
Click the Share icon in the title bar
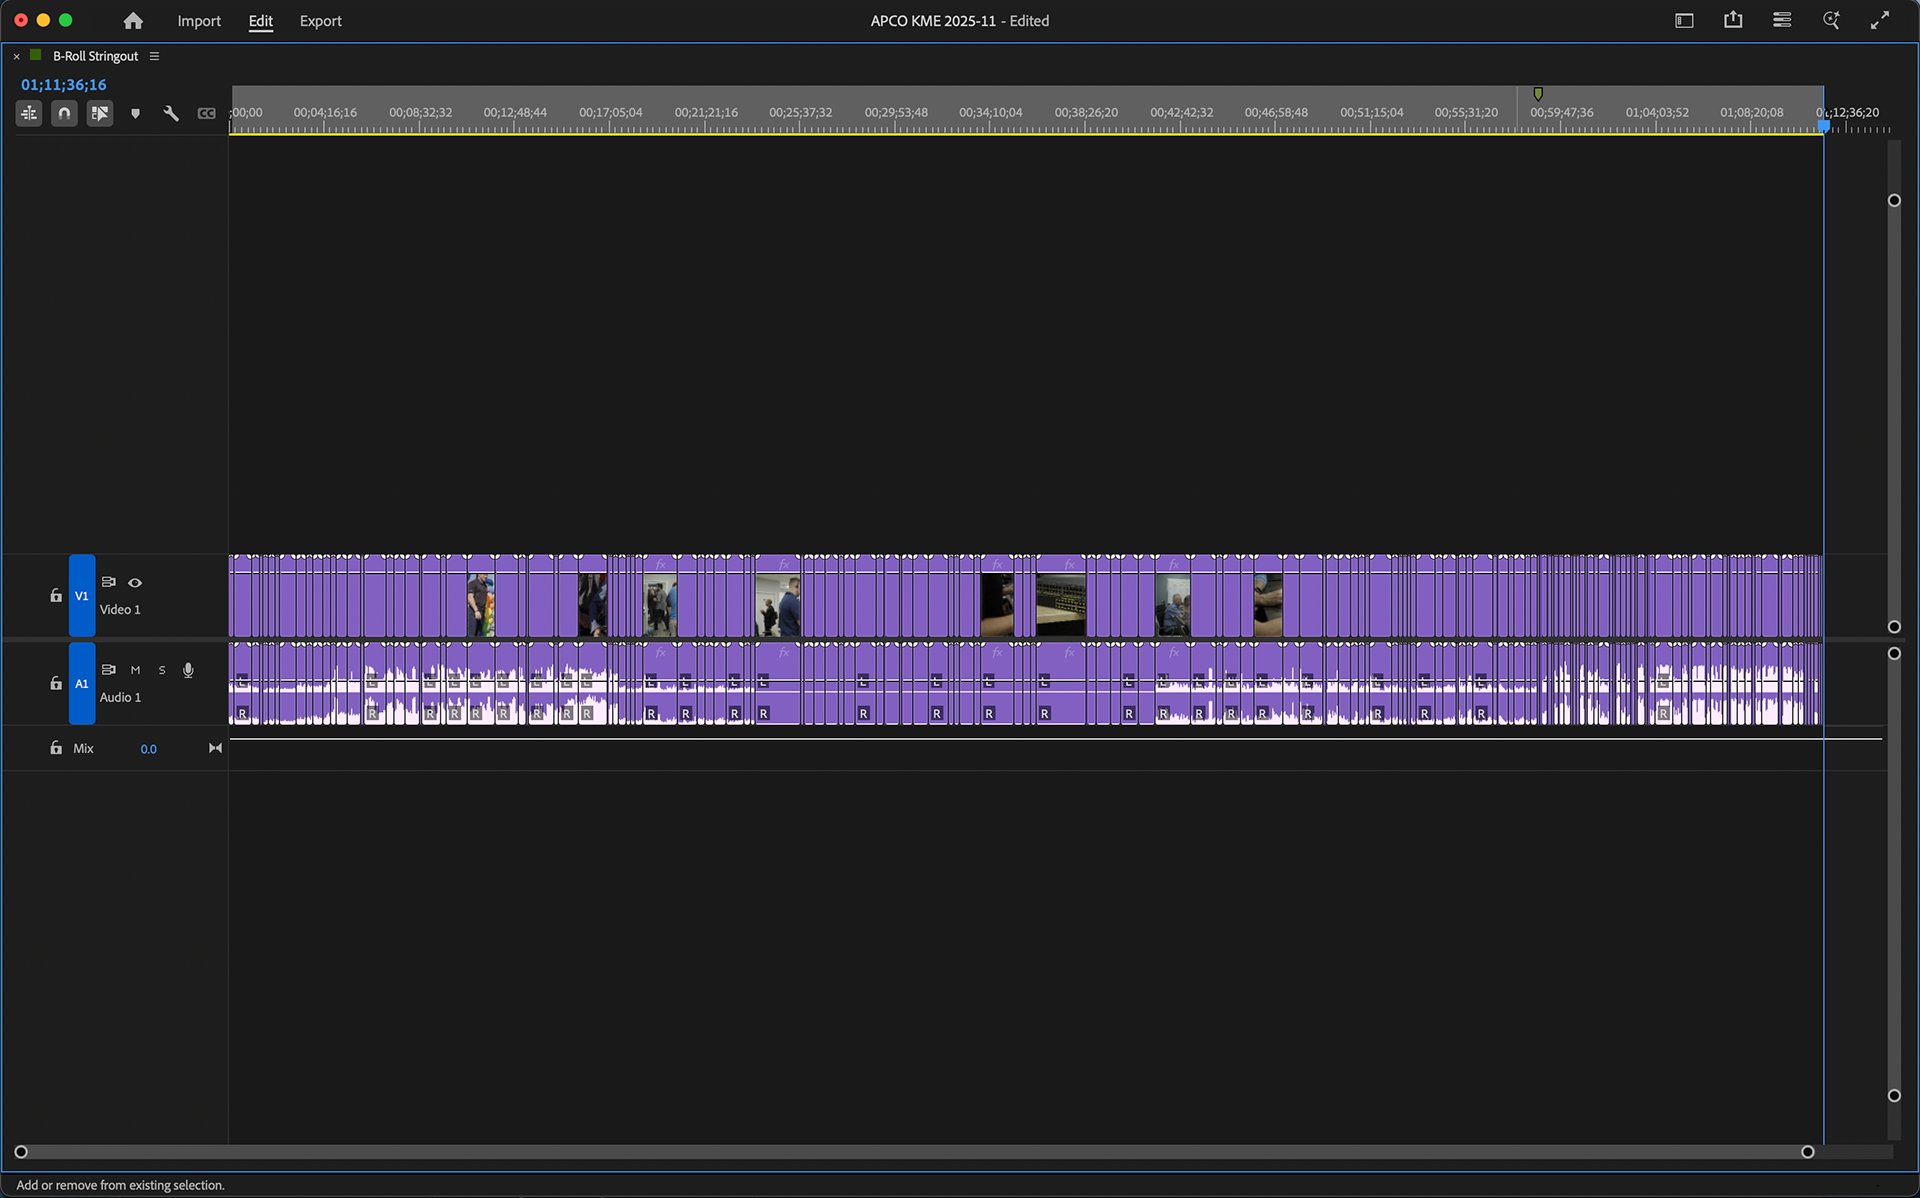click(x=1733, y=20)
